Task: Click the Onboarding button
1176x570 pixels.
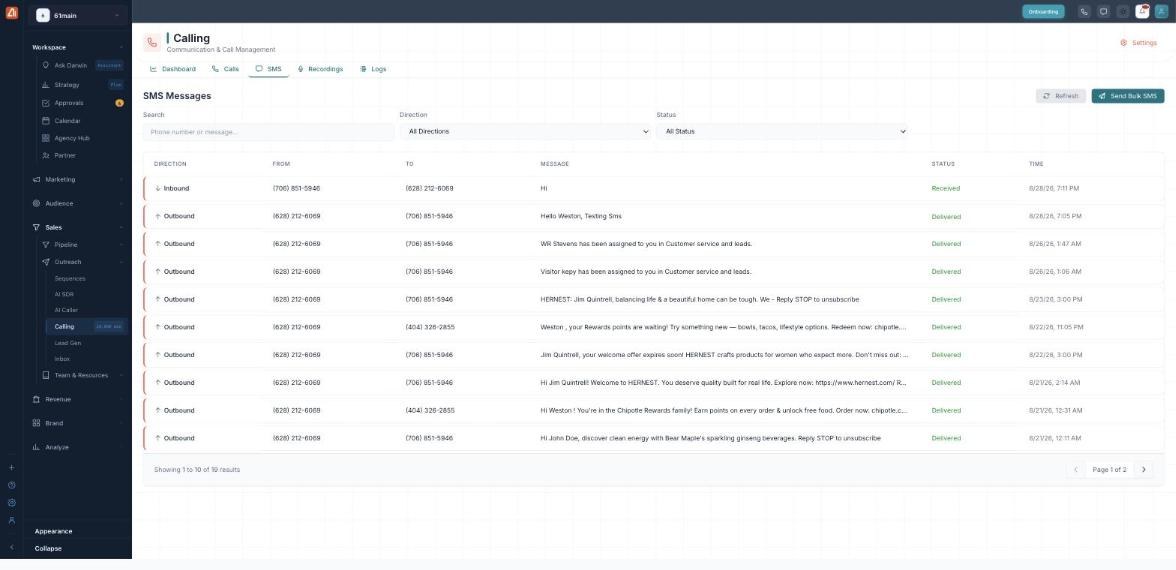Action: pyautogui.click(x=1043, y=11)
